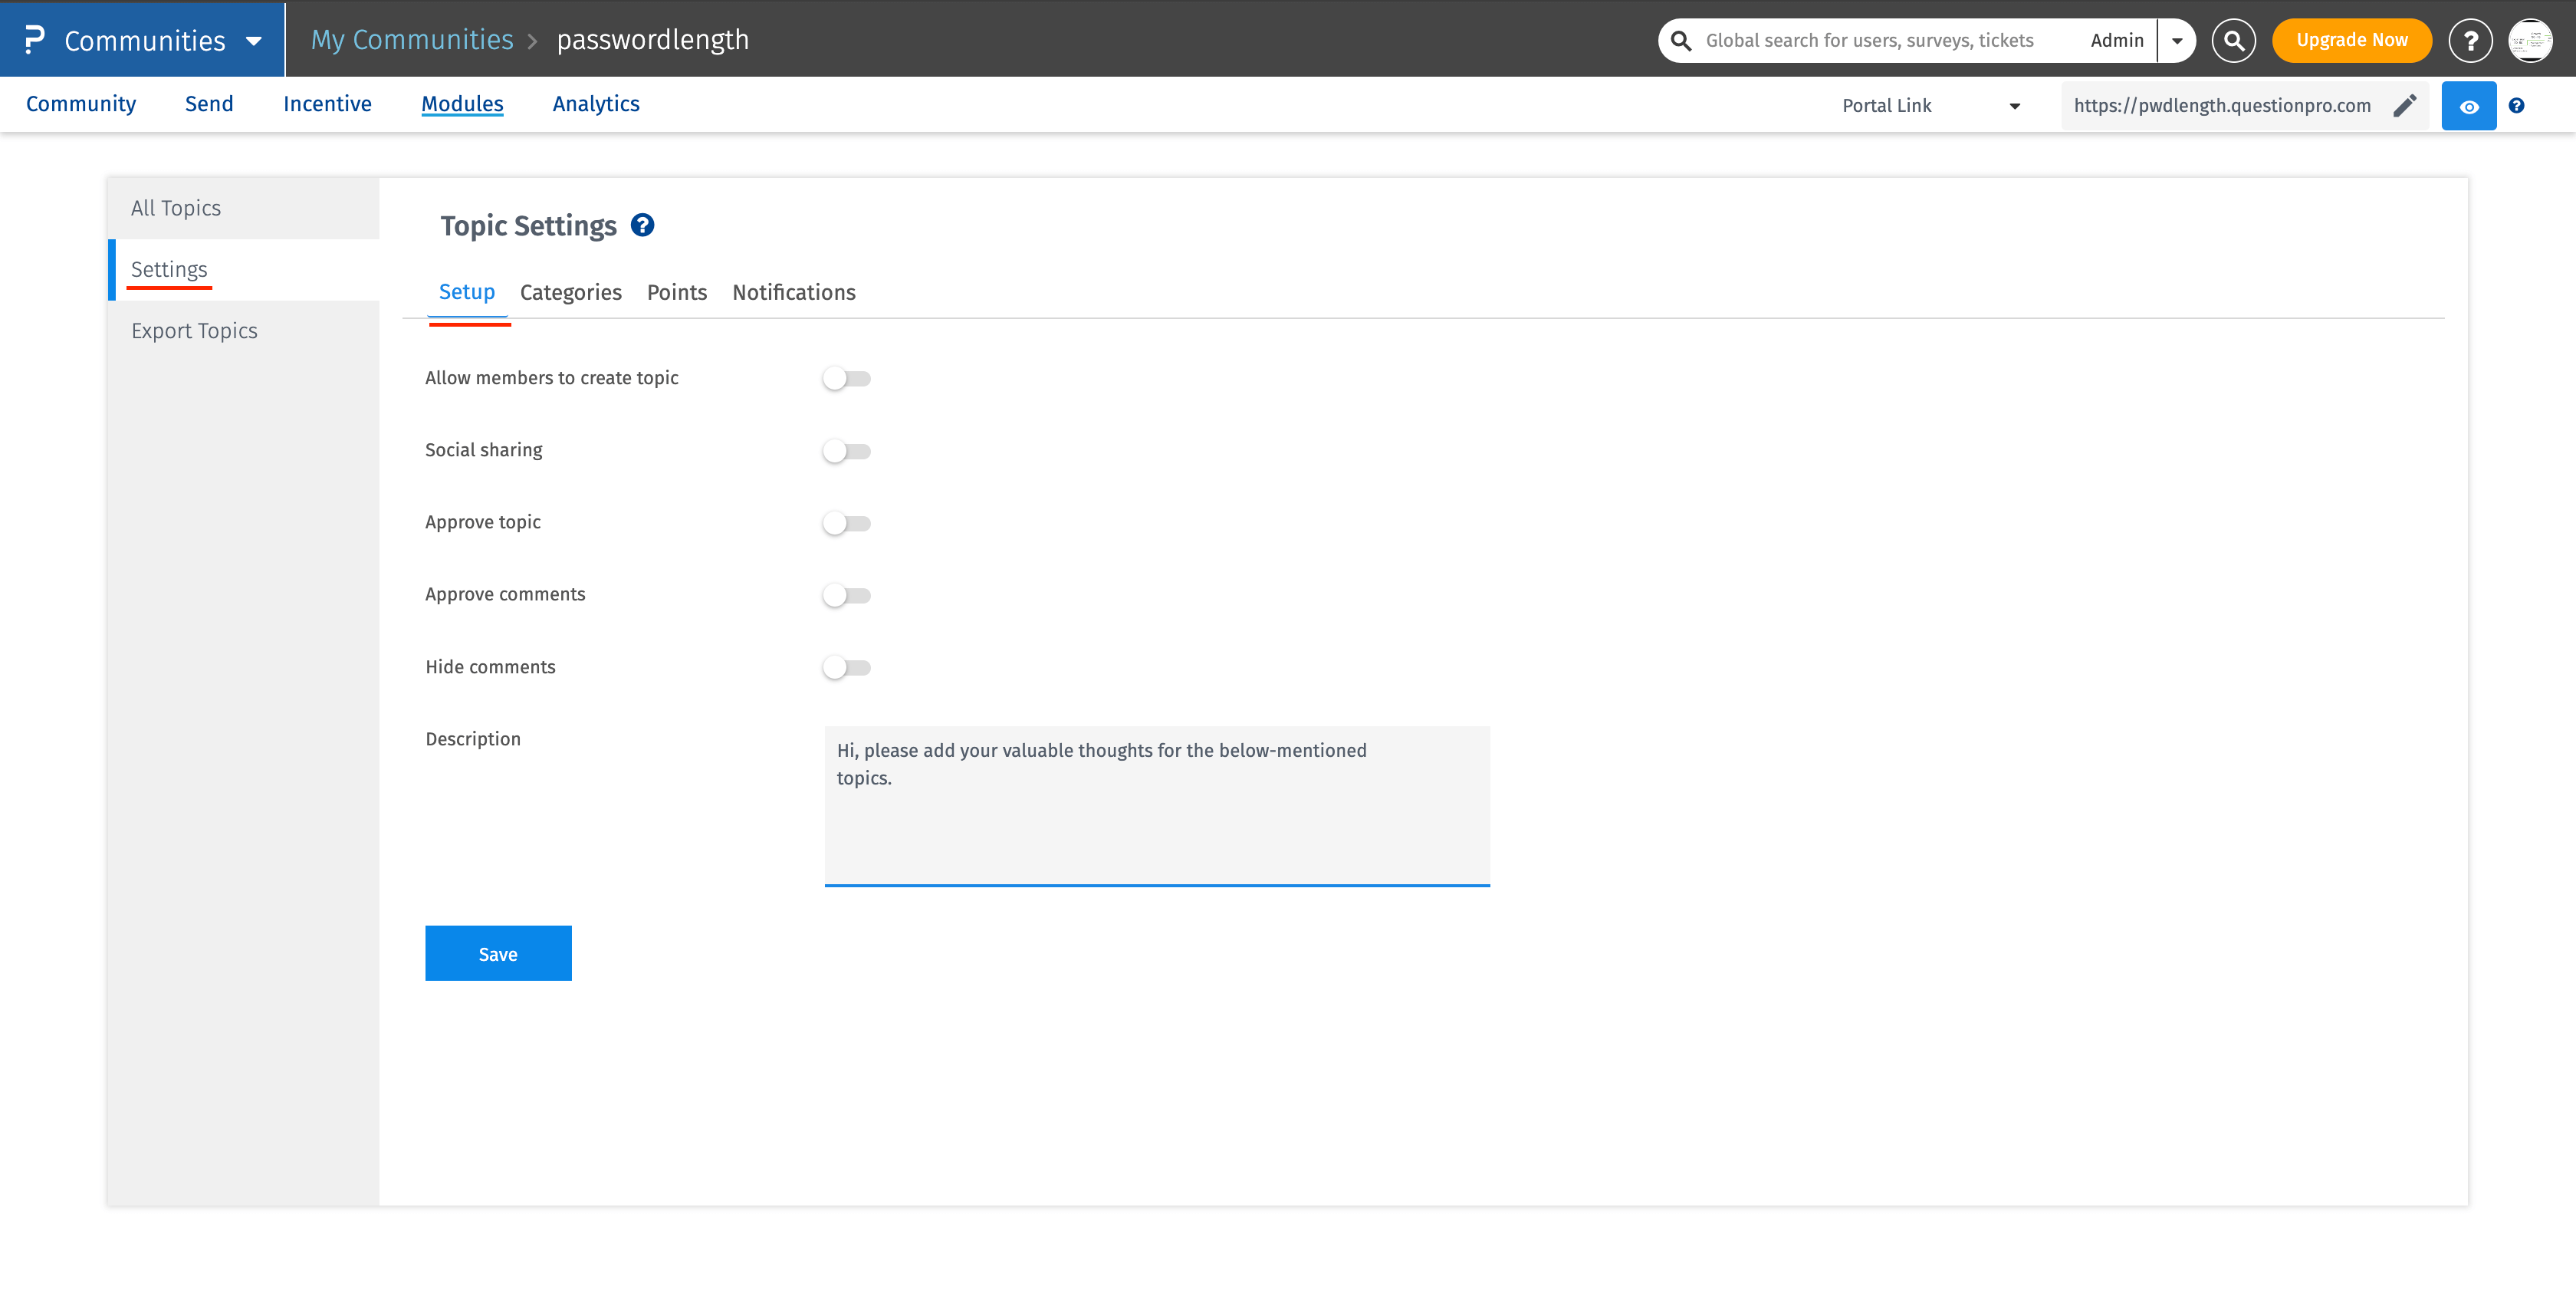Navigate to My Communities breadcrumb link
This screenshot has width=2576, height=1296.
point(411,40)
